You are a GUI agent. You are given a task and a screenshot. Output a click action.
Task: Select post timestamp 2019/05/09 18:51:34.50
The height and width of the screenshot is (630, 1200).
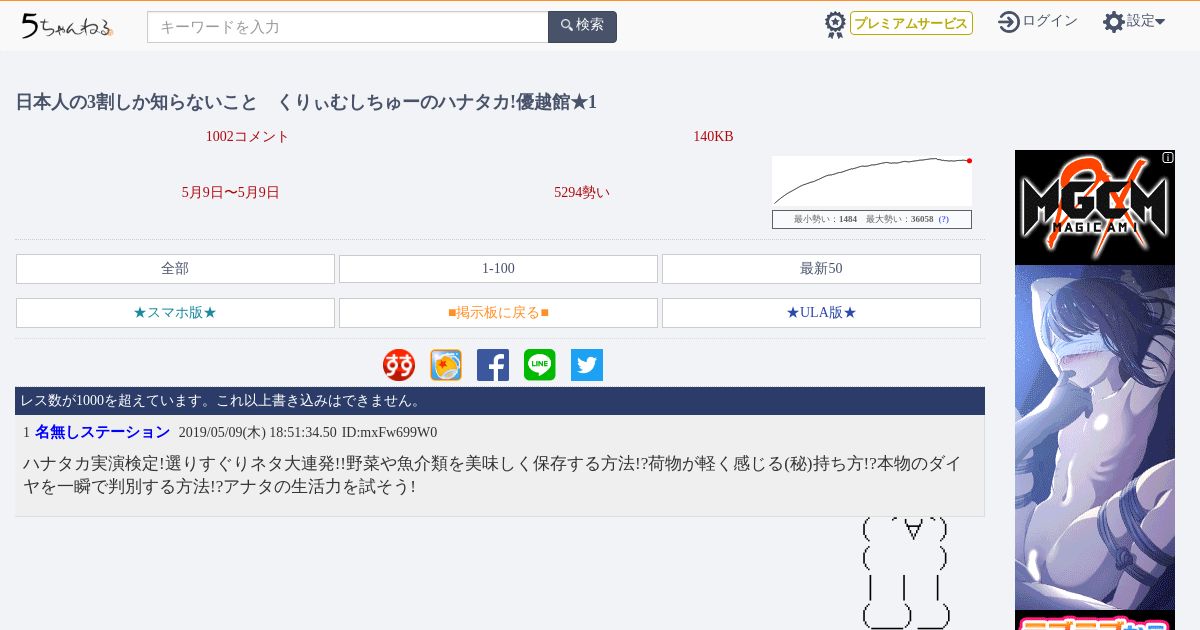(x=257, y=433)
